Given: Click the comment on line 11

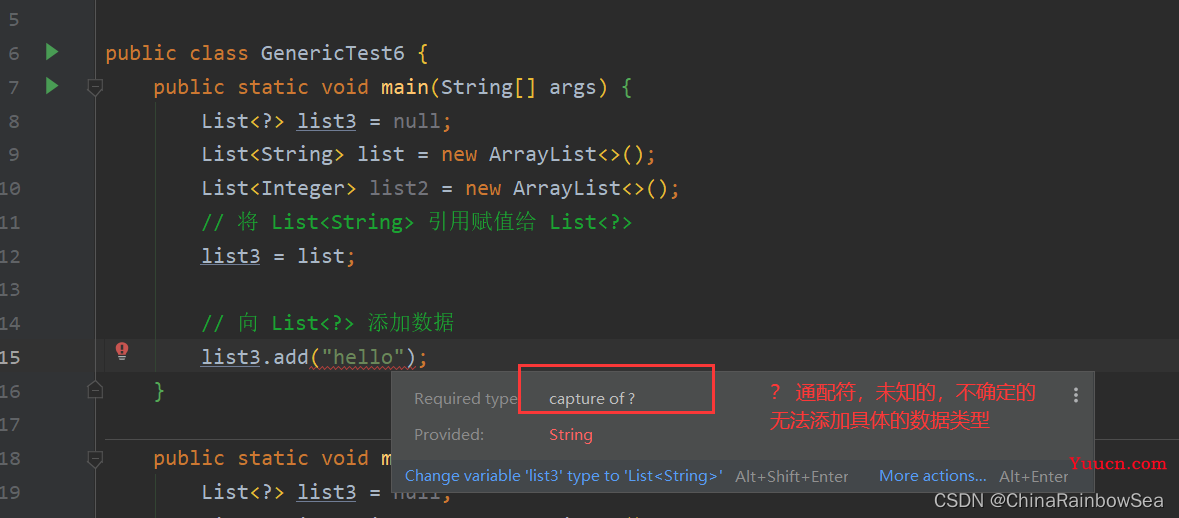Looking at the screenshot, I should pyautogui.click(x=417, y=223).
